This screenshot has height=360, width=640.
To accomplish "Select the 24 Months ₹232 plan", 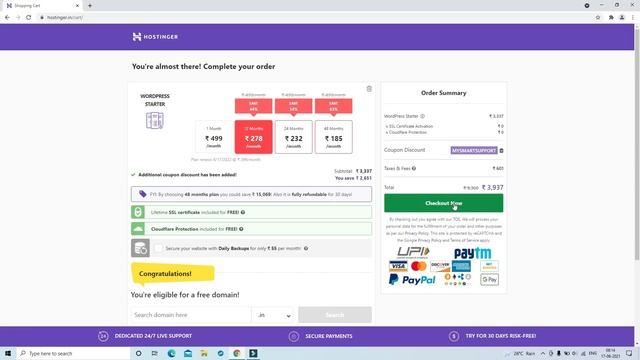I will click(293, 137).
